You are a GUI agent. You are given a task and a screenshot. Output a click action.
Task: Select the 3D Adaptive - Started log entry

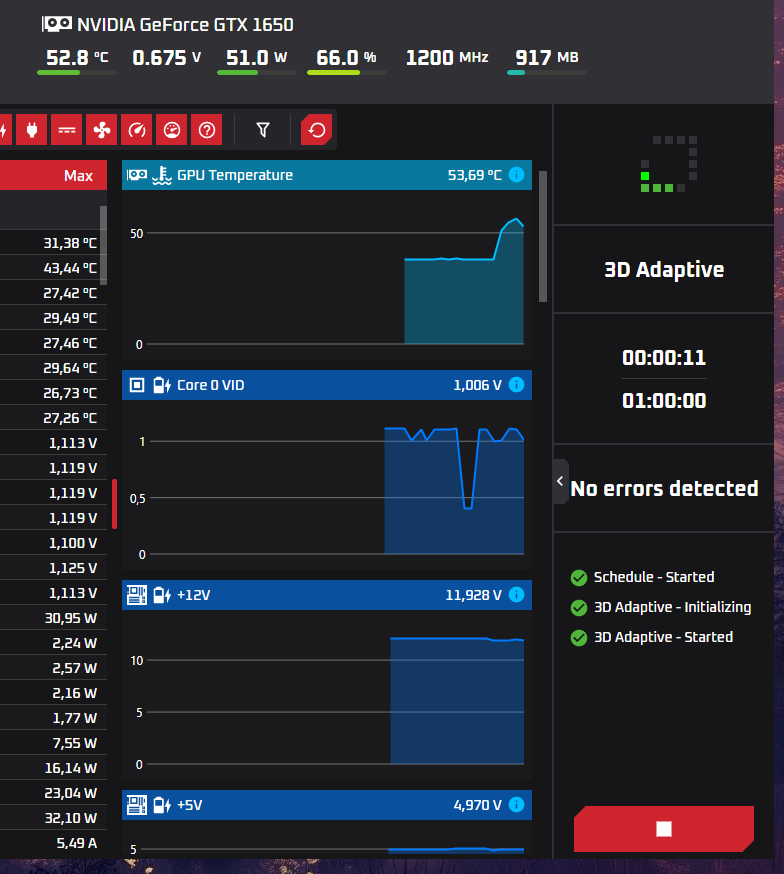tap(652, 637)
